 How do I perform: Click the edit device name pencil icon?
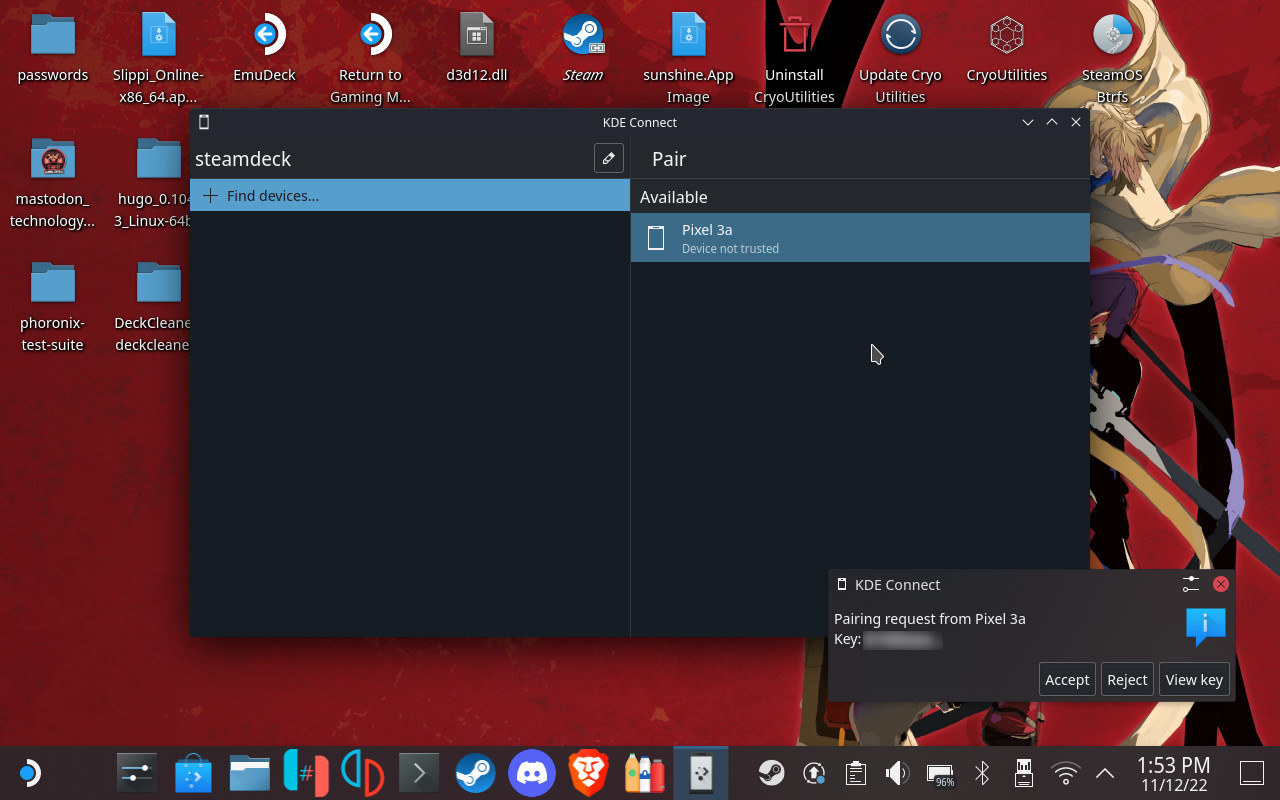tap(608, 158)
